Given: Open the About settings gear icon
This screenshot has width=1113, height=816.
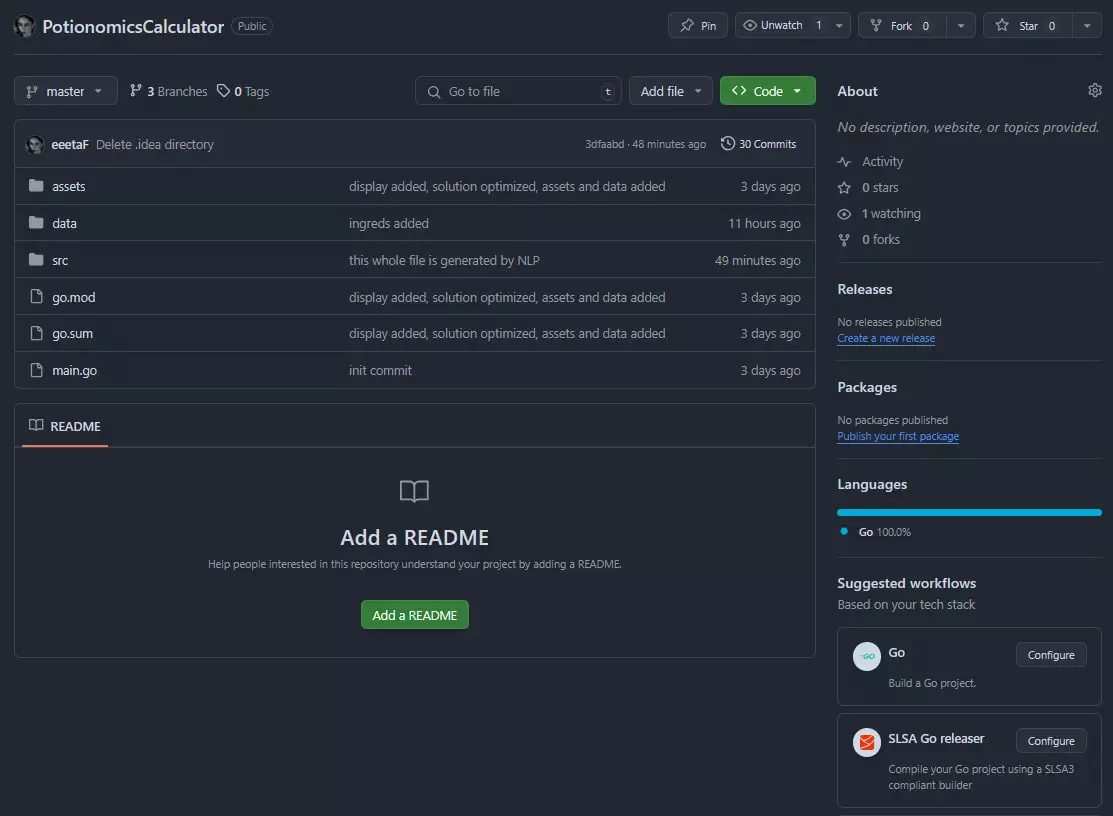Looking at the screenshot, I should [1095, 90].
